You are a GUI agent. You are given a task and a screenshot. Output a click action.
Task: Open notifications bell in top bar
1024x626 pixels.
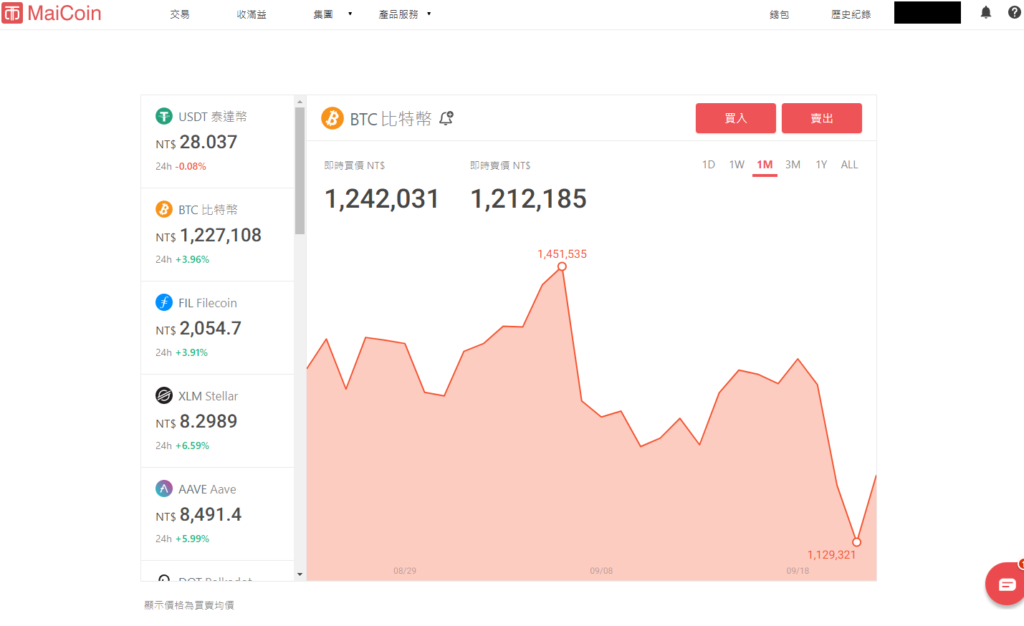tap(986, 13)
